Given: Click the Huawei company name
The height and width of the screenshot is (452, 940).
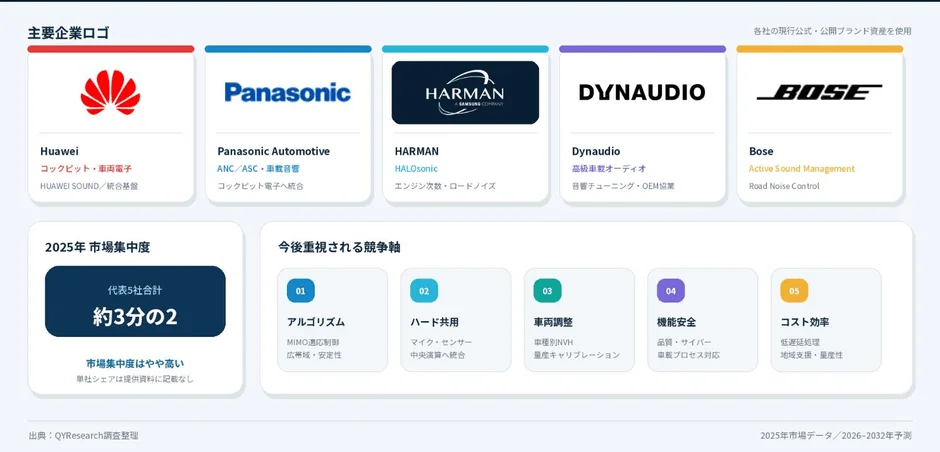Looking at the screenshot, I should click(59, 151).
